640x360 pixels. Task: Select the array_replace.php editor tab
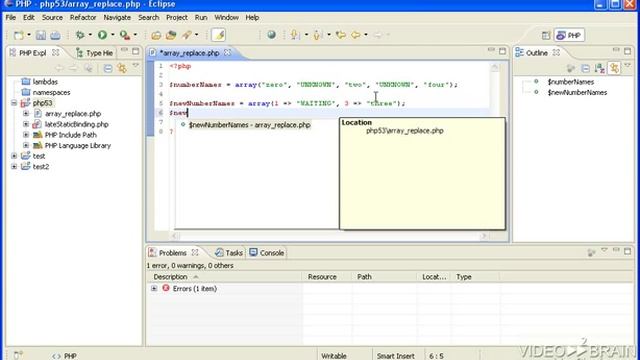pyautogui.click(x=189, y=53)
